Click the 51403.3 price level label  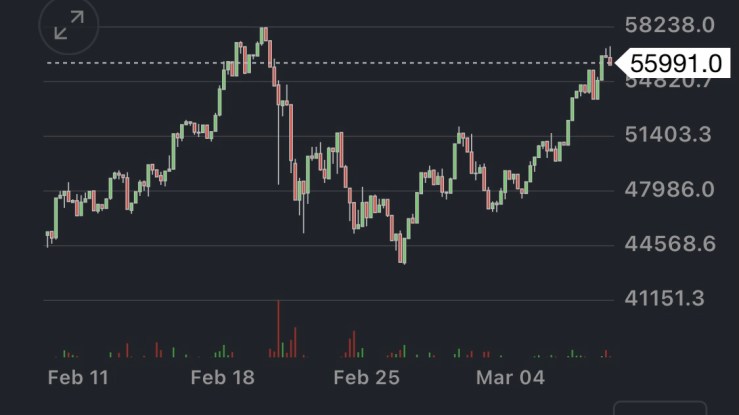pos(668,135)
